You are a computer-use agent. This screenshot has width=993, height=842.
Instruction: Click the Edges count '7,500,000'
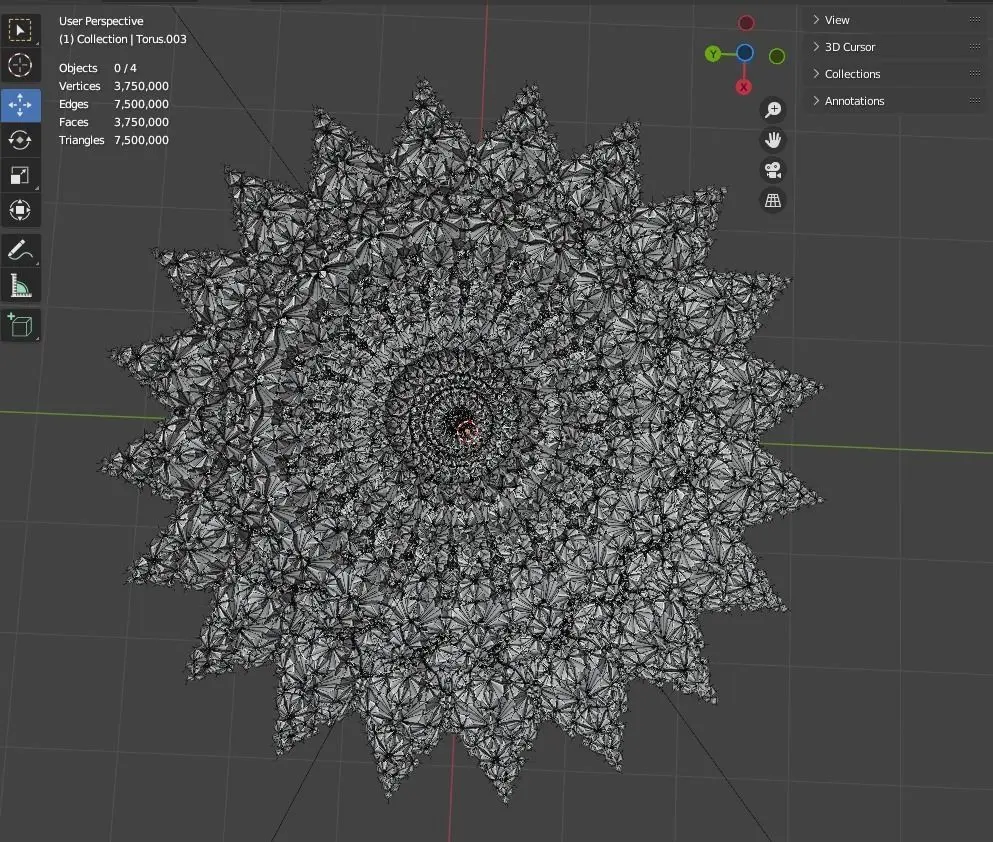click(141, 104)
